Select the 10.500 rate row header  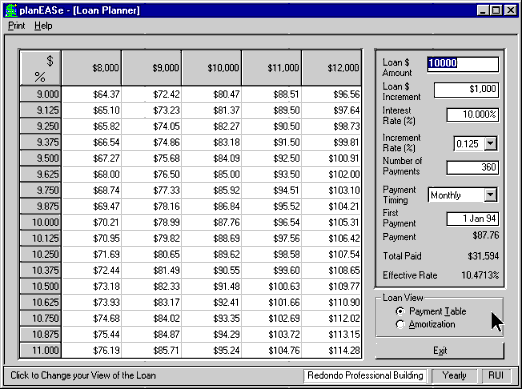click(x=40, y=286)
